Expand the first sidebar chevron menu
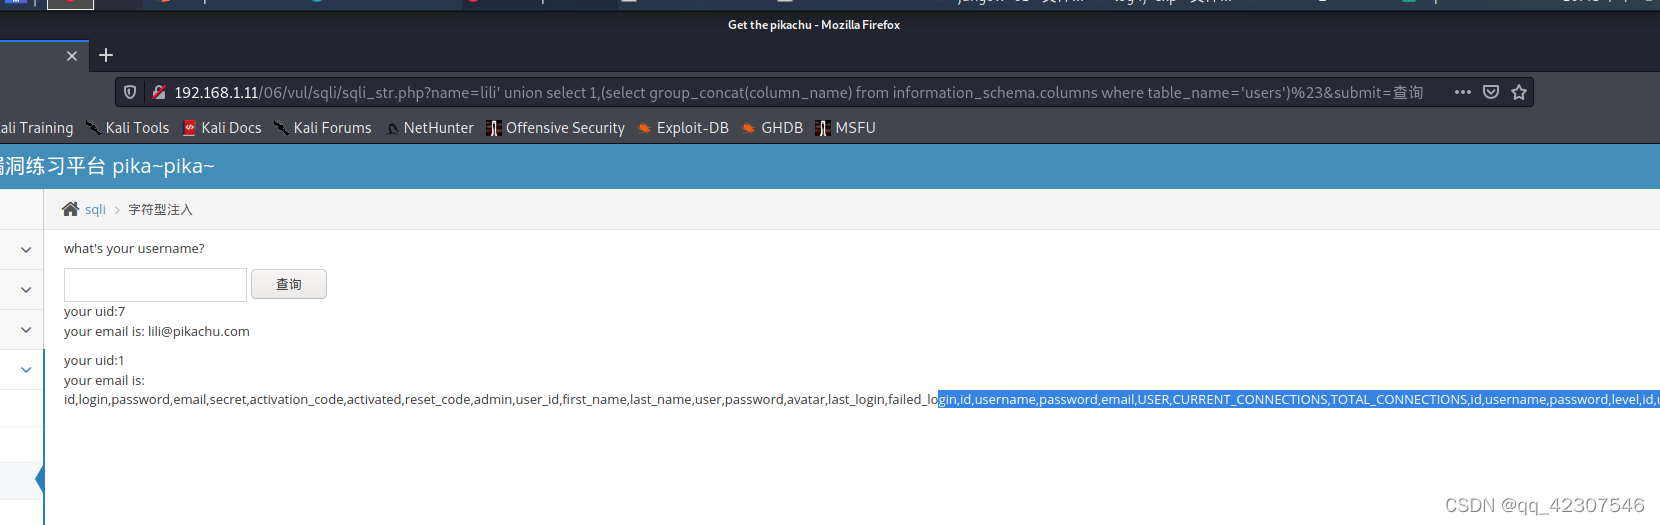The width and height of the screenshot is (1660, 525). [26, 250]
